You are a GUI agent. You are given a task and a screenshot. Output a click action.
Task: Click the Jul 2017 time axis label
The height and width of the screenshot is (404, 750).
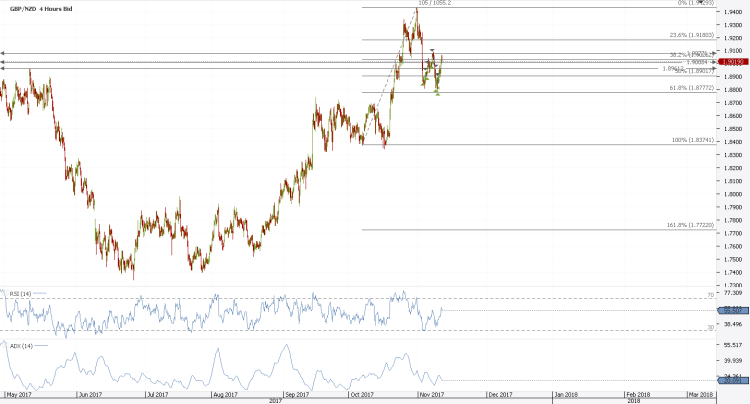point(157,394)
